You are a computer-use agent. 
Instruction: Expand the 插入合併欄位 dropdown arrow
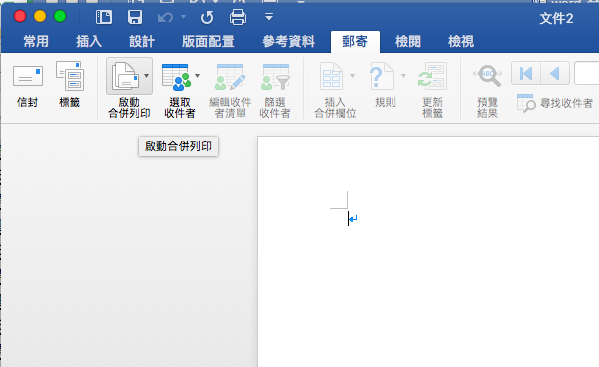(x=352, y=76)
